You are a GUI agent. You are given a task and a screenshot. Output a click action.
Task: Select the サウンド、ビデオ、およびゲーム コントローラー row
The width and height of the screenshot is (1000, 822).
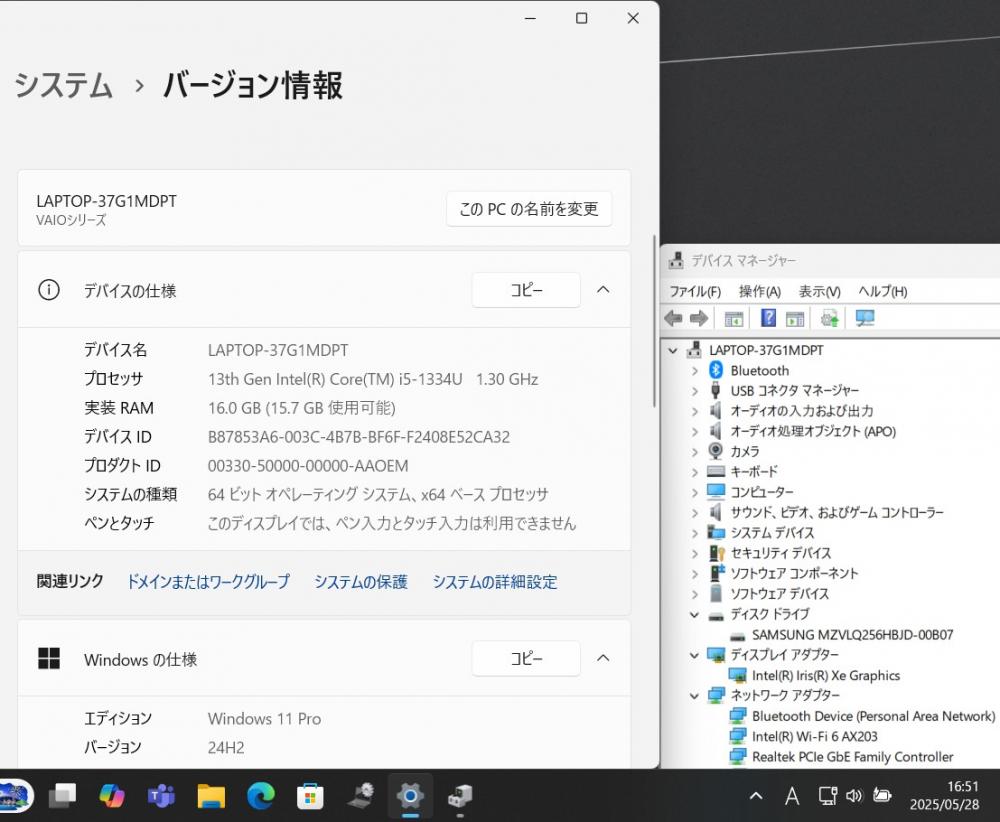(837, 512)
